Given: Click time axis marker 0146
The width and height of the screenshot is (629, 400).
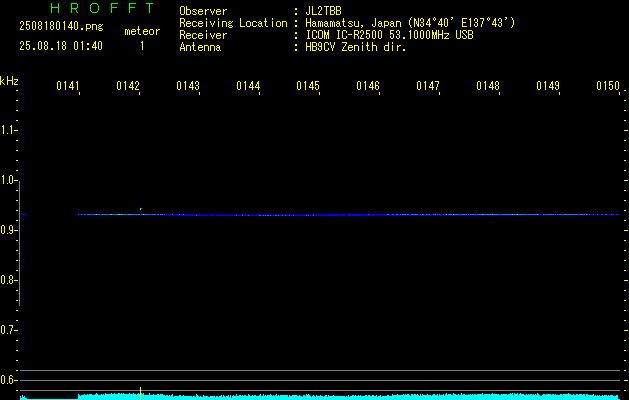Looking at the screenshot, I should [367, 86].
